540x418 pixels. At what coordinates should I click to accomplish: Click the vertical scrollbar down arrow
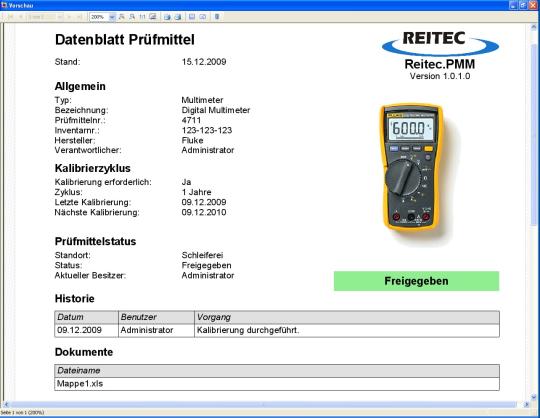coord(534,397)
